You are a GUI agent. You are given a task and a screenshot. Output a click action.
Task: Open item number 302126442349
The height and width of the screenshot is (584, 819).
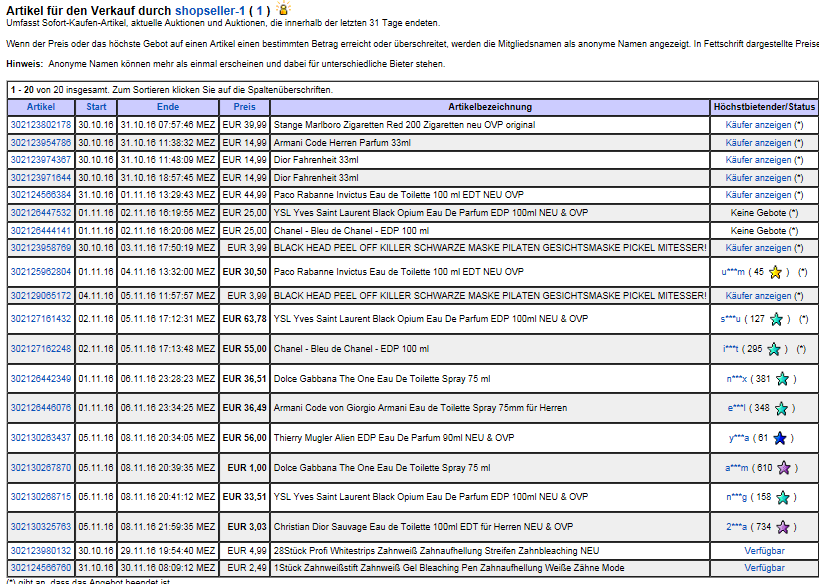point(41,379)
